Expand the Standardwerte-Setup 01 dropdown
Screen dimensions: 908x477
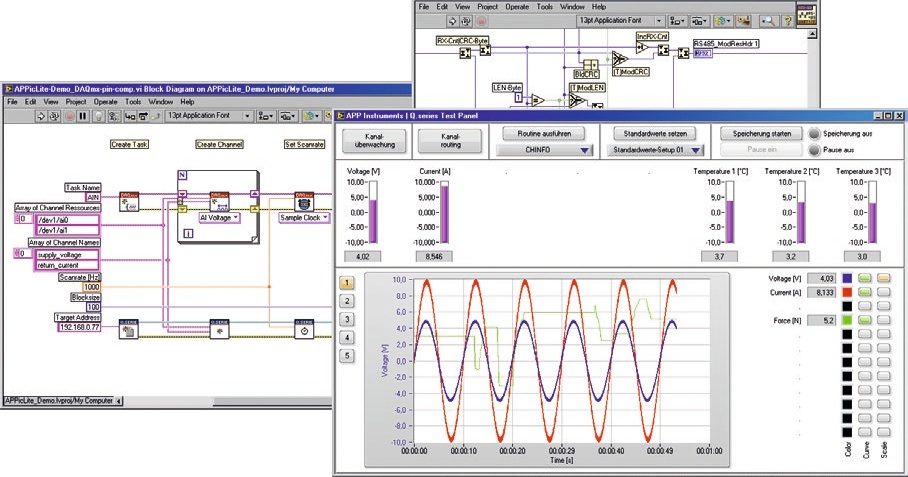coord(655,150)
